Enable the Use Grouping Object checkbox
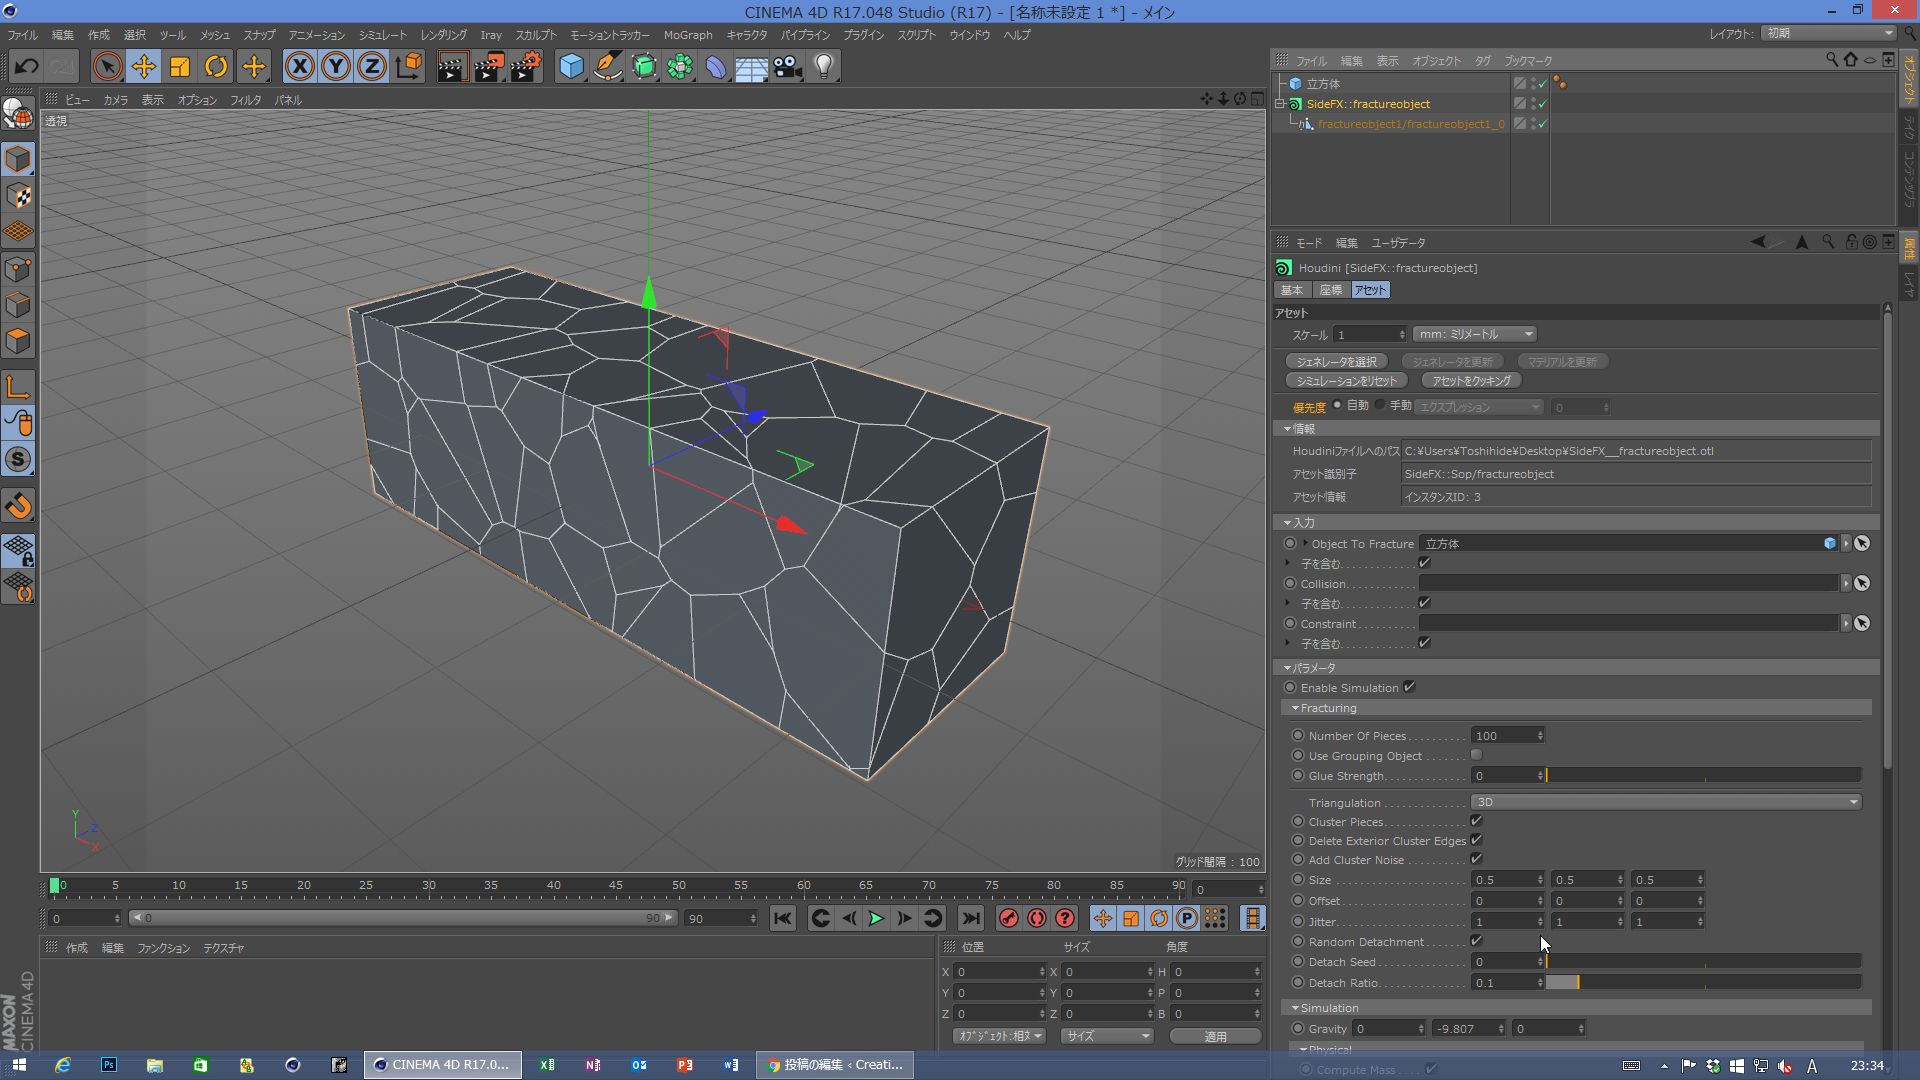 coord(1476,755)
